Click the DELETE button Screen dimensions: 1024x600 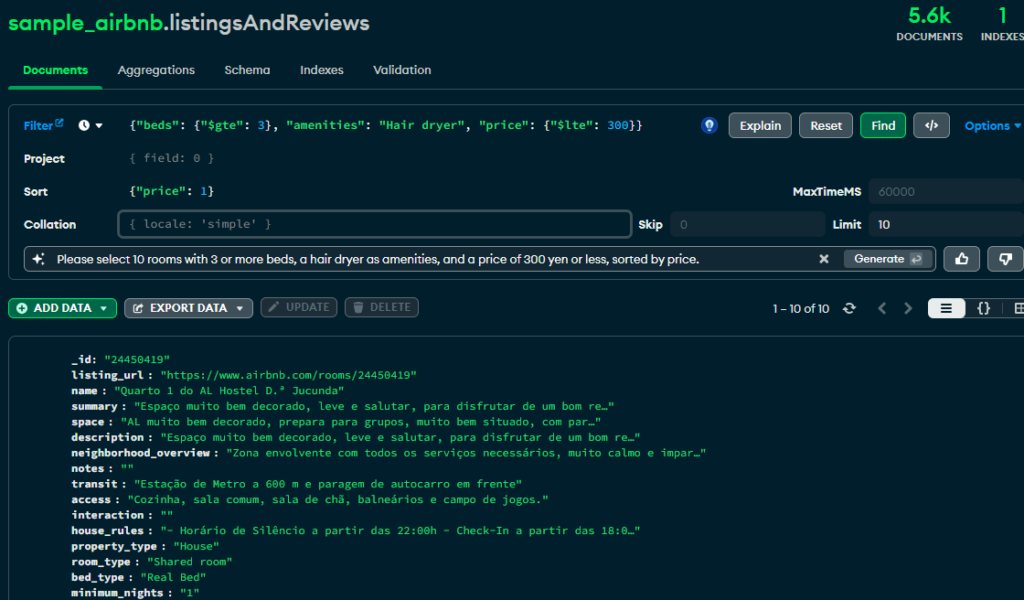[382, 308]
